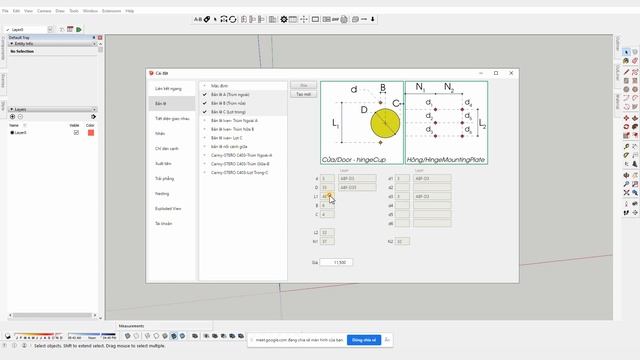
Task: Collapse the Layers panel
Action: [x=12, y=109]
